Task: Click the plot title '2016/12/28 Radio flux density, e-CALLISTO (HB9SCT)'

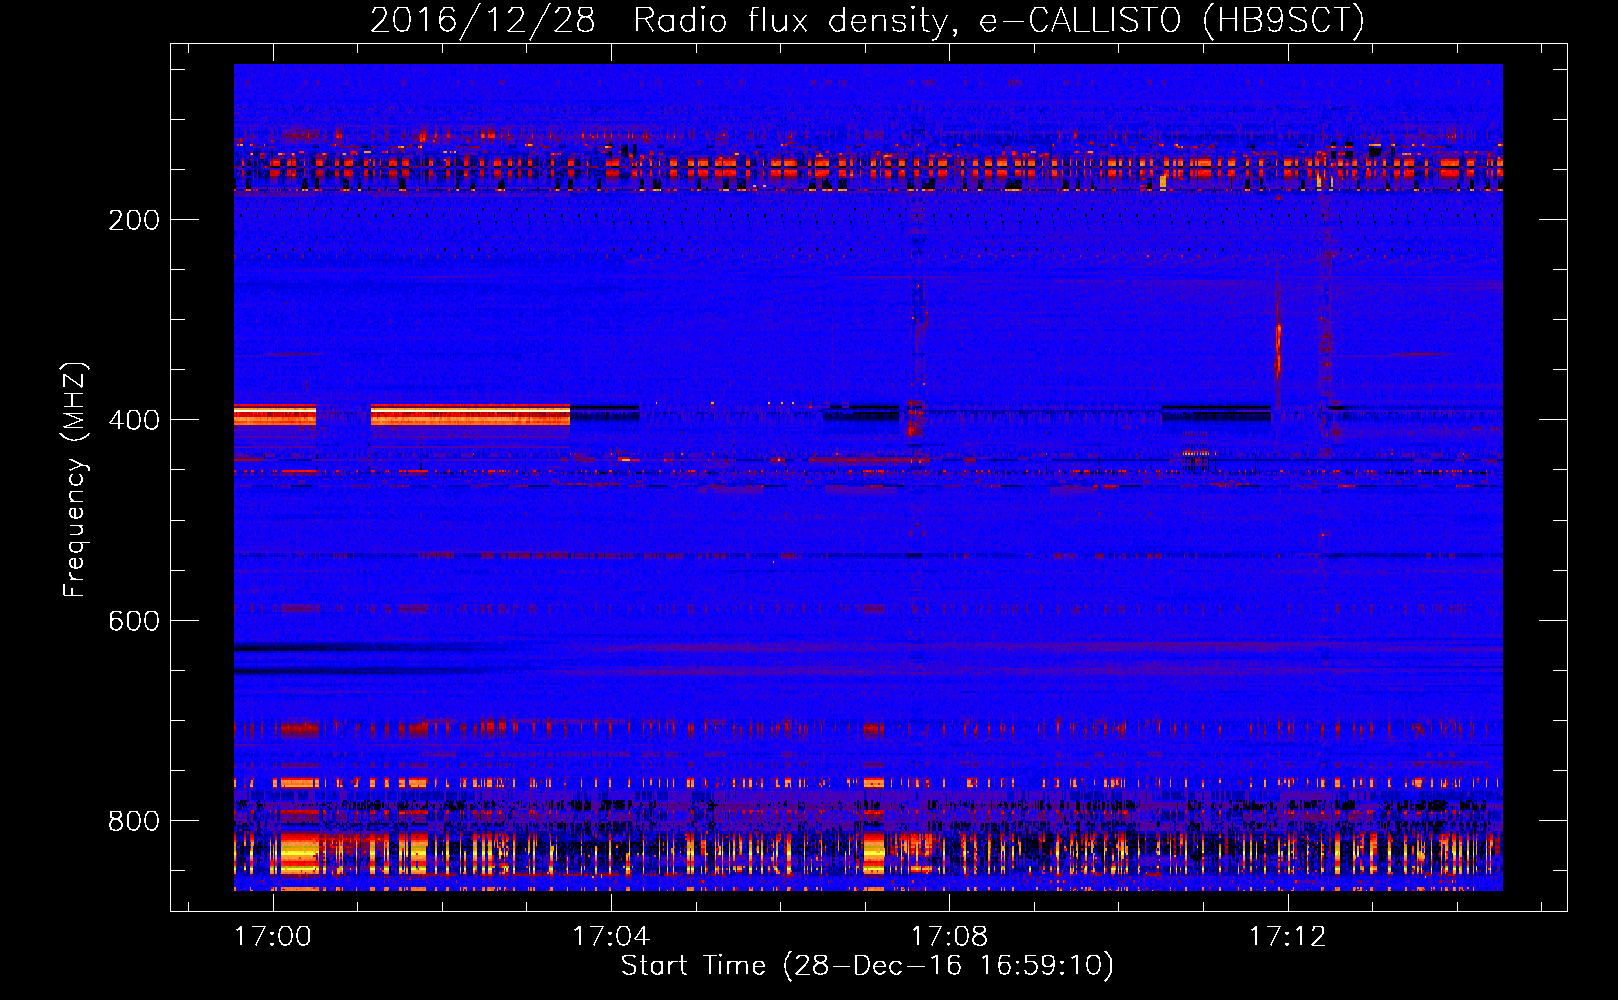Action: [x=867, y=20]
